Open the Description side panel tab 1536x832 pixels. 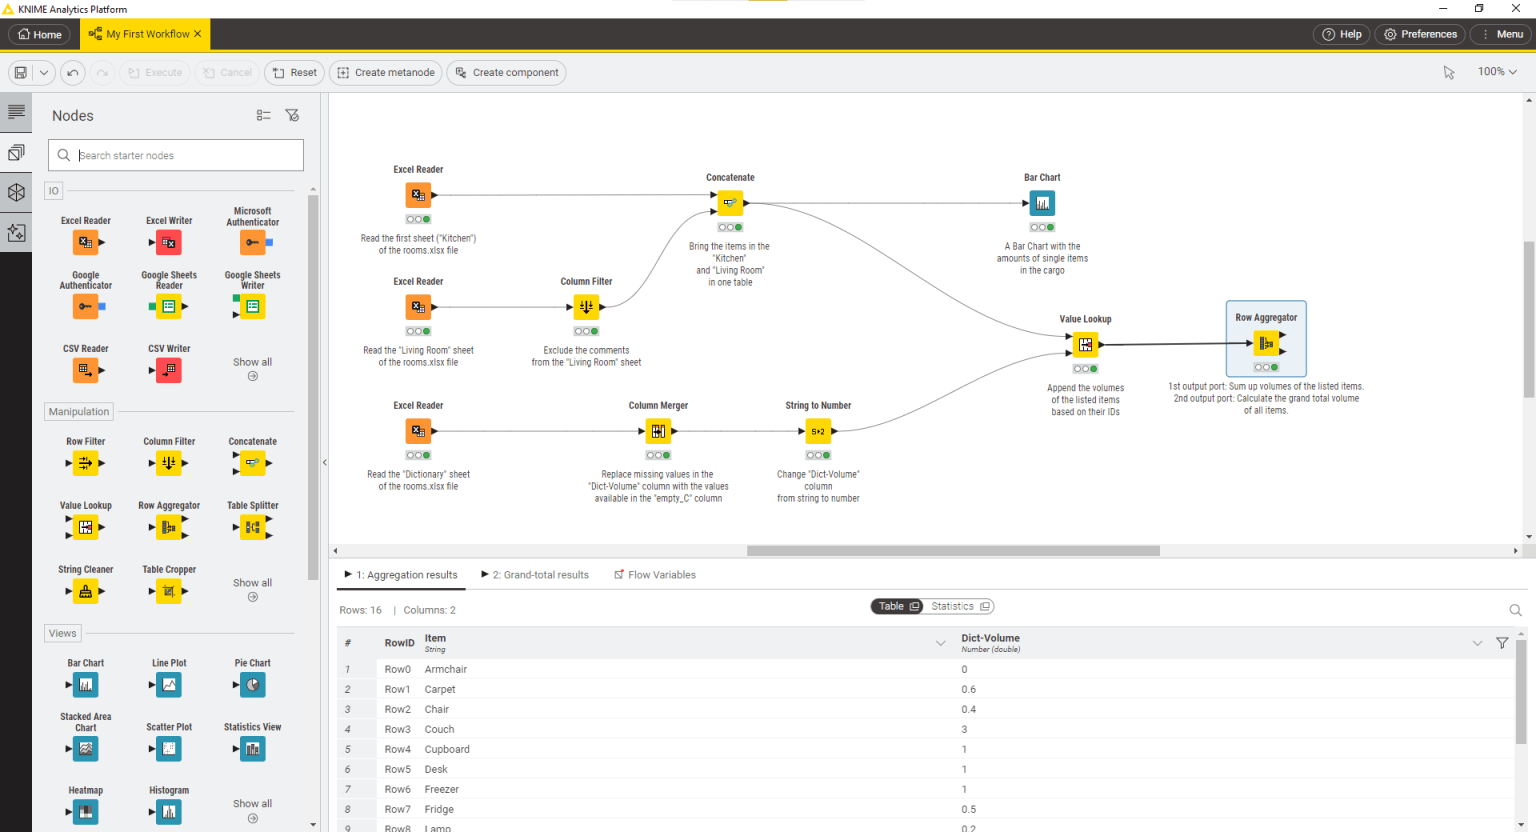click(x=16, y=112)
